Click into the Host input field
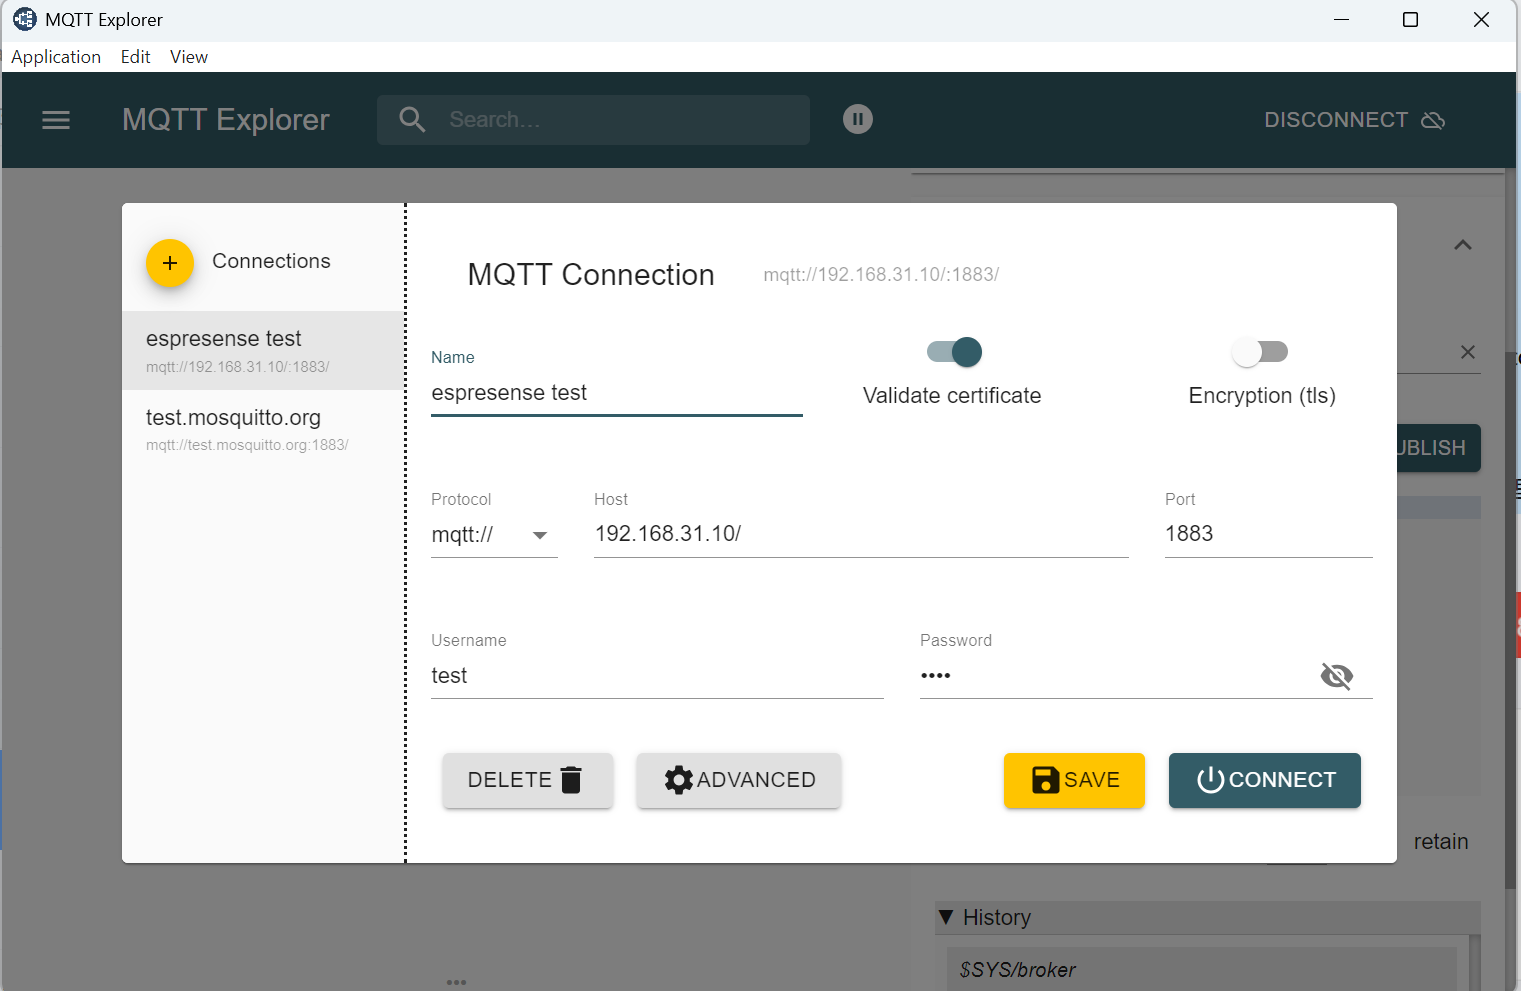The width and height of the screenshot is (1521, 991). point(860,534)
